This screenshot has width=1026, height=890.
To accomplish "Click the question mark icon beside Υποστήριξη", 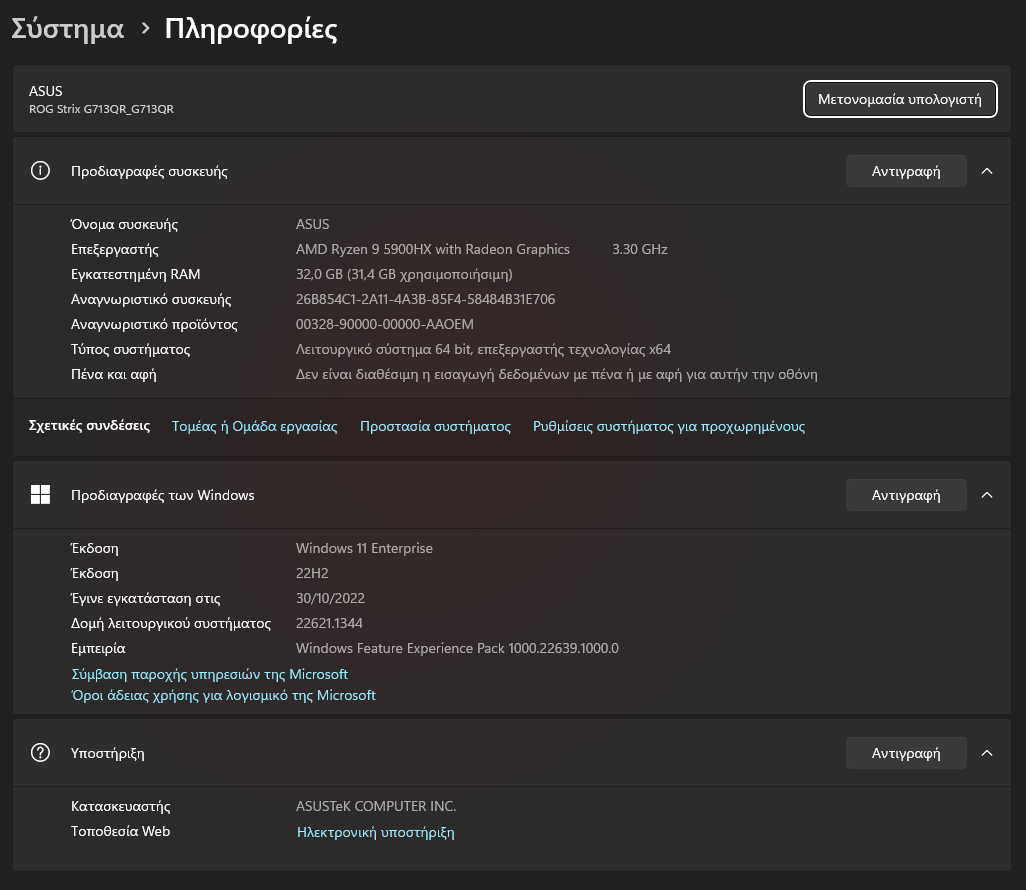I will click(x=40, y=753).
